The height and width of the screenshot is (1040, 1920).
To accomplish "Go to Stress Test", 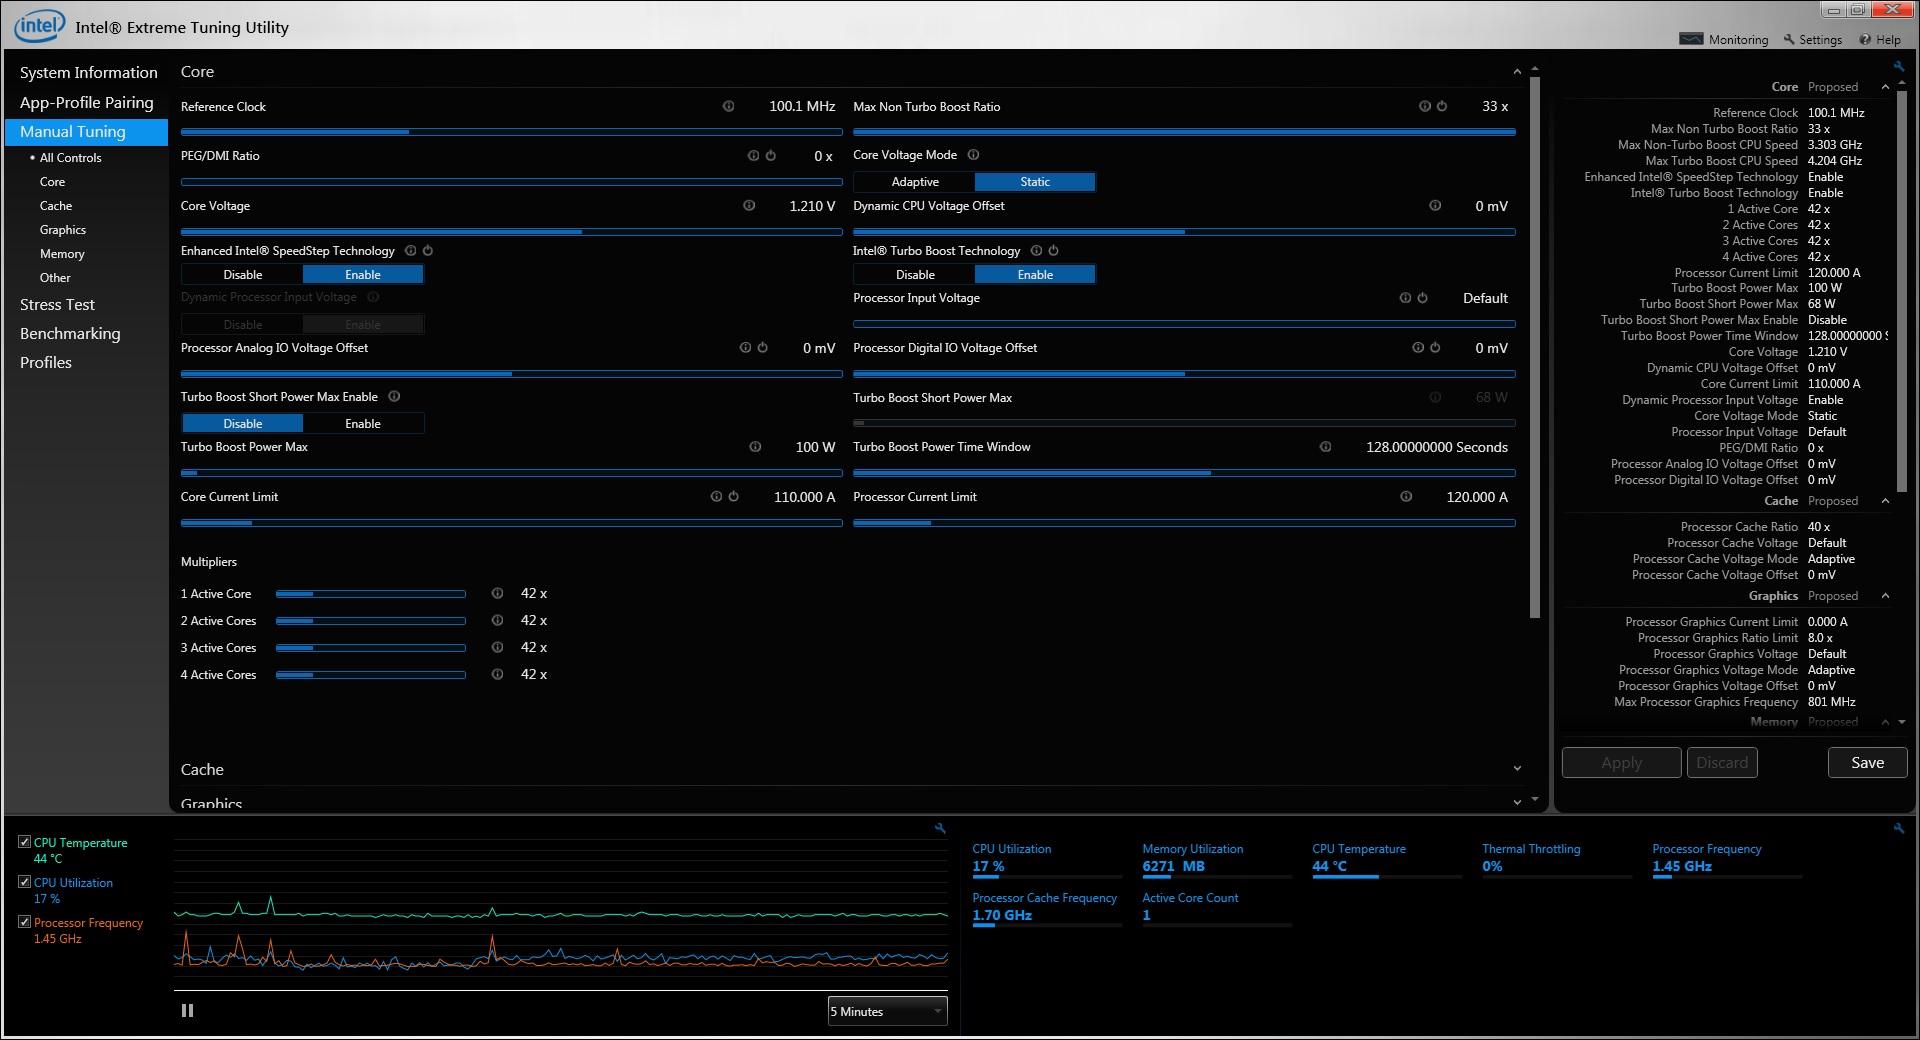I will coord(57,305).
